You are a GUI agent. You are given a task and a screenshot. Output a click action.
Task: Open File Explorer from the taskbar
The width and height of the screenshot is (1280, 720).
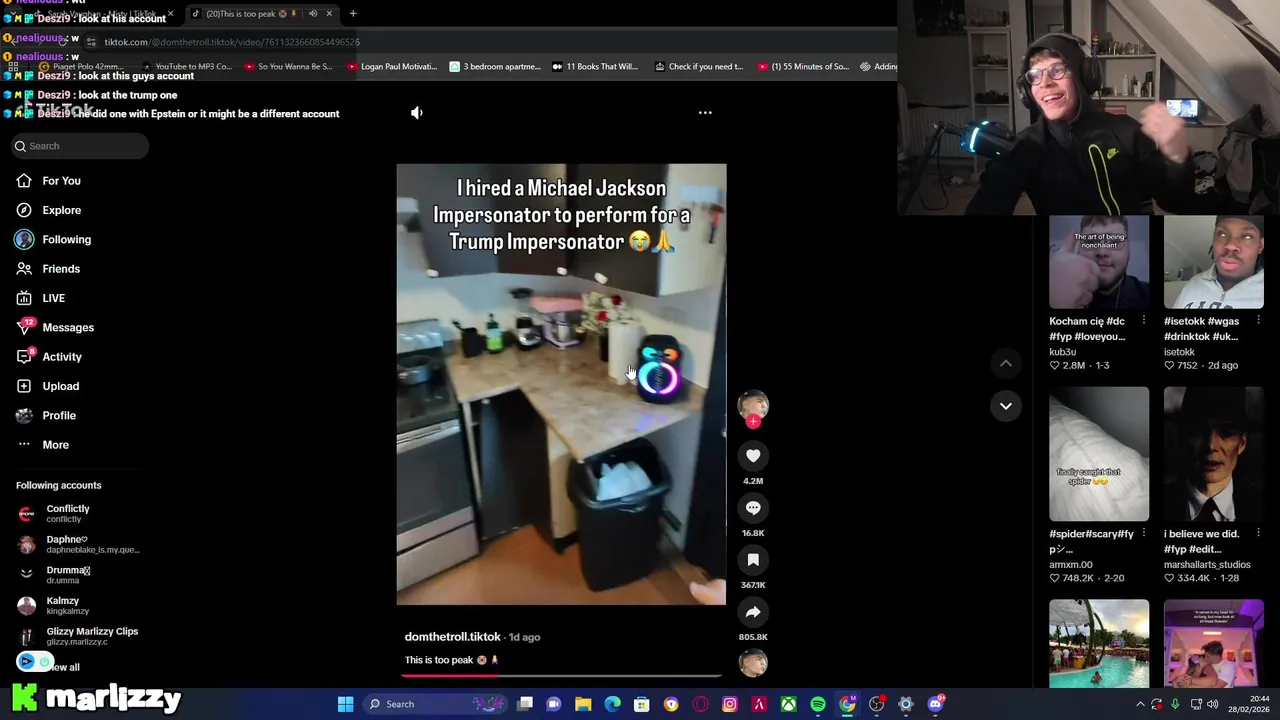click(583, 704)
